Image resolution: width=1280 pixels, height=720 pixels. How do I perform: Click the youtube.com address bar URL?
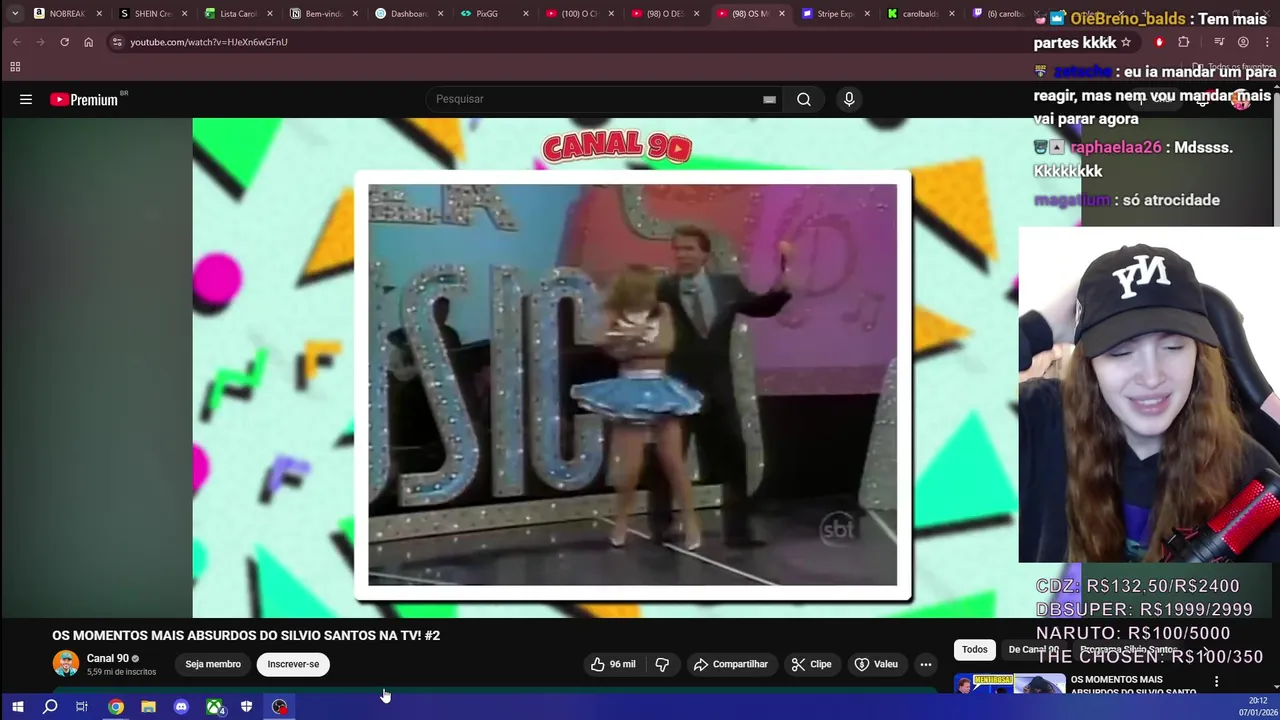click(208, 42)
